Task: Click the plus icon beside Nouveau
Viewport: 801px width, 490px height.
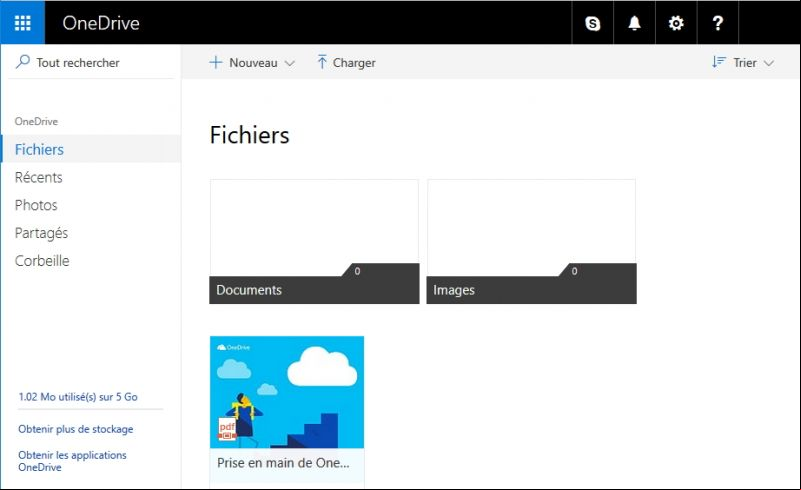Action: tap(216, 62)
